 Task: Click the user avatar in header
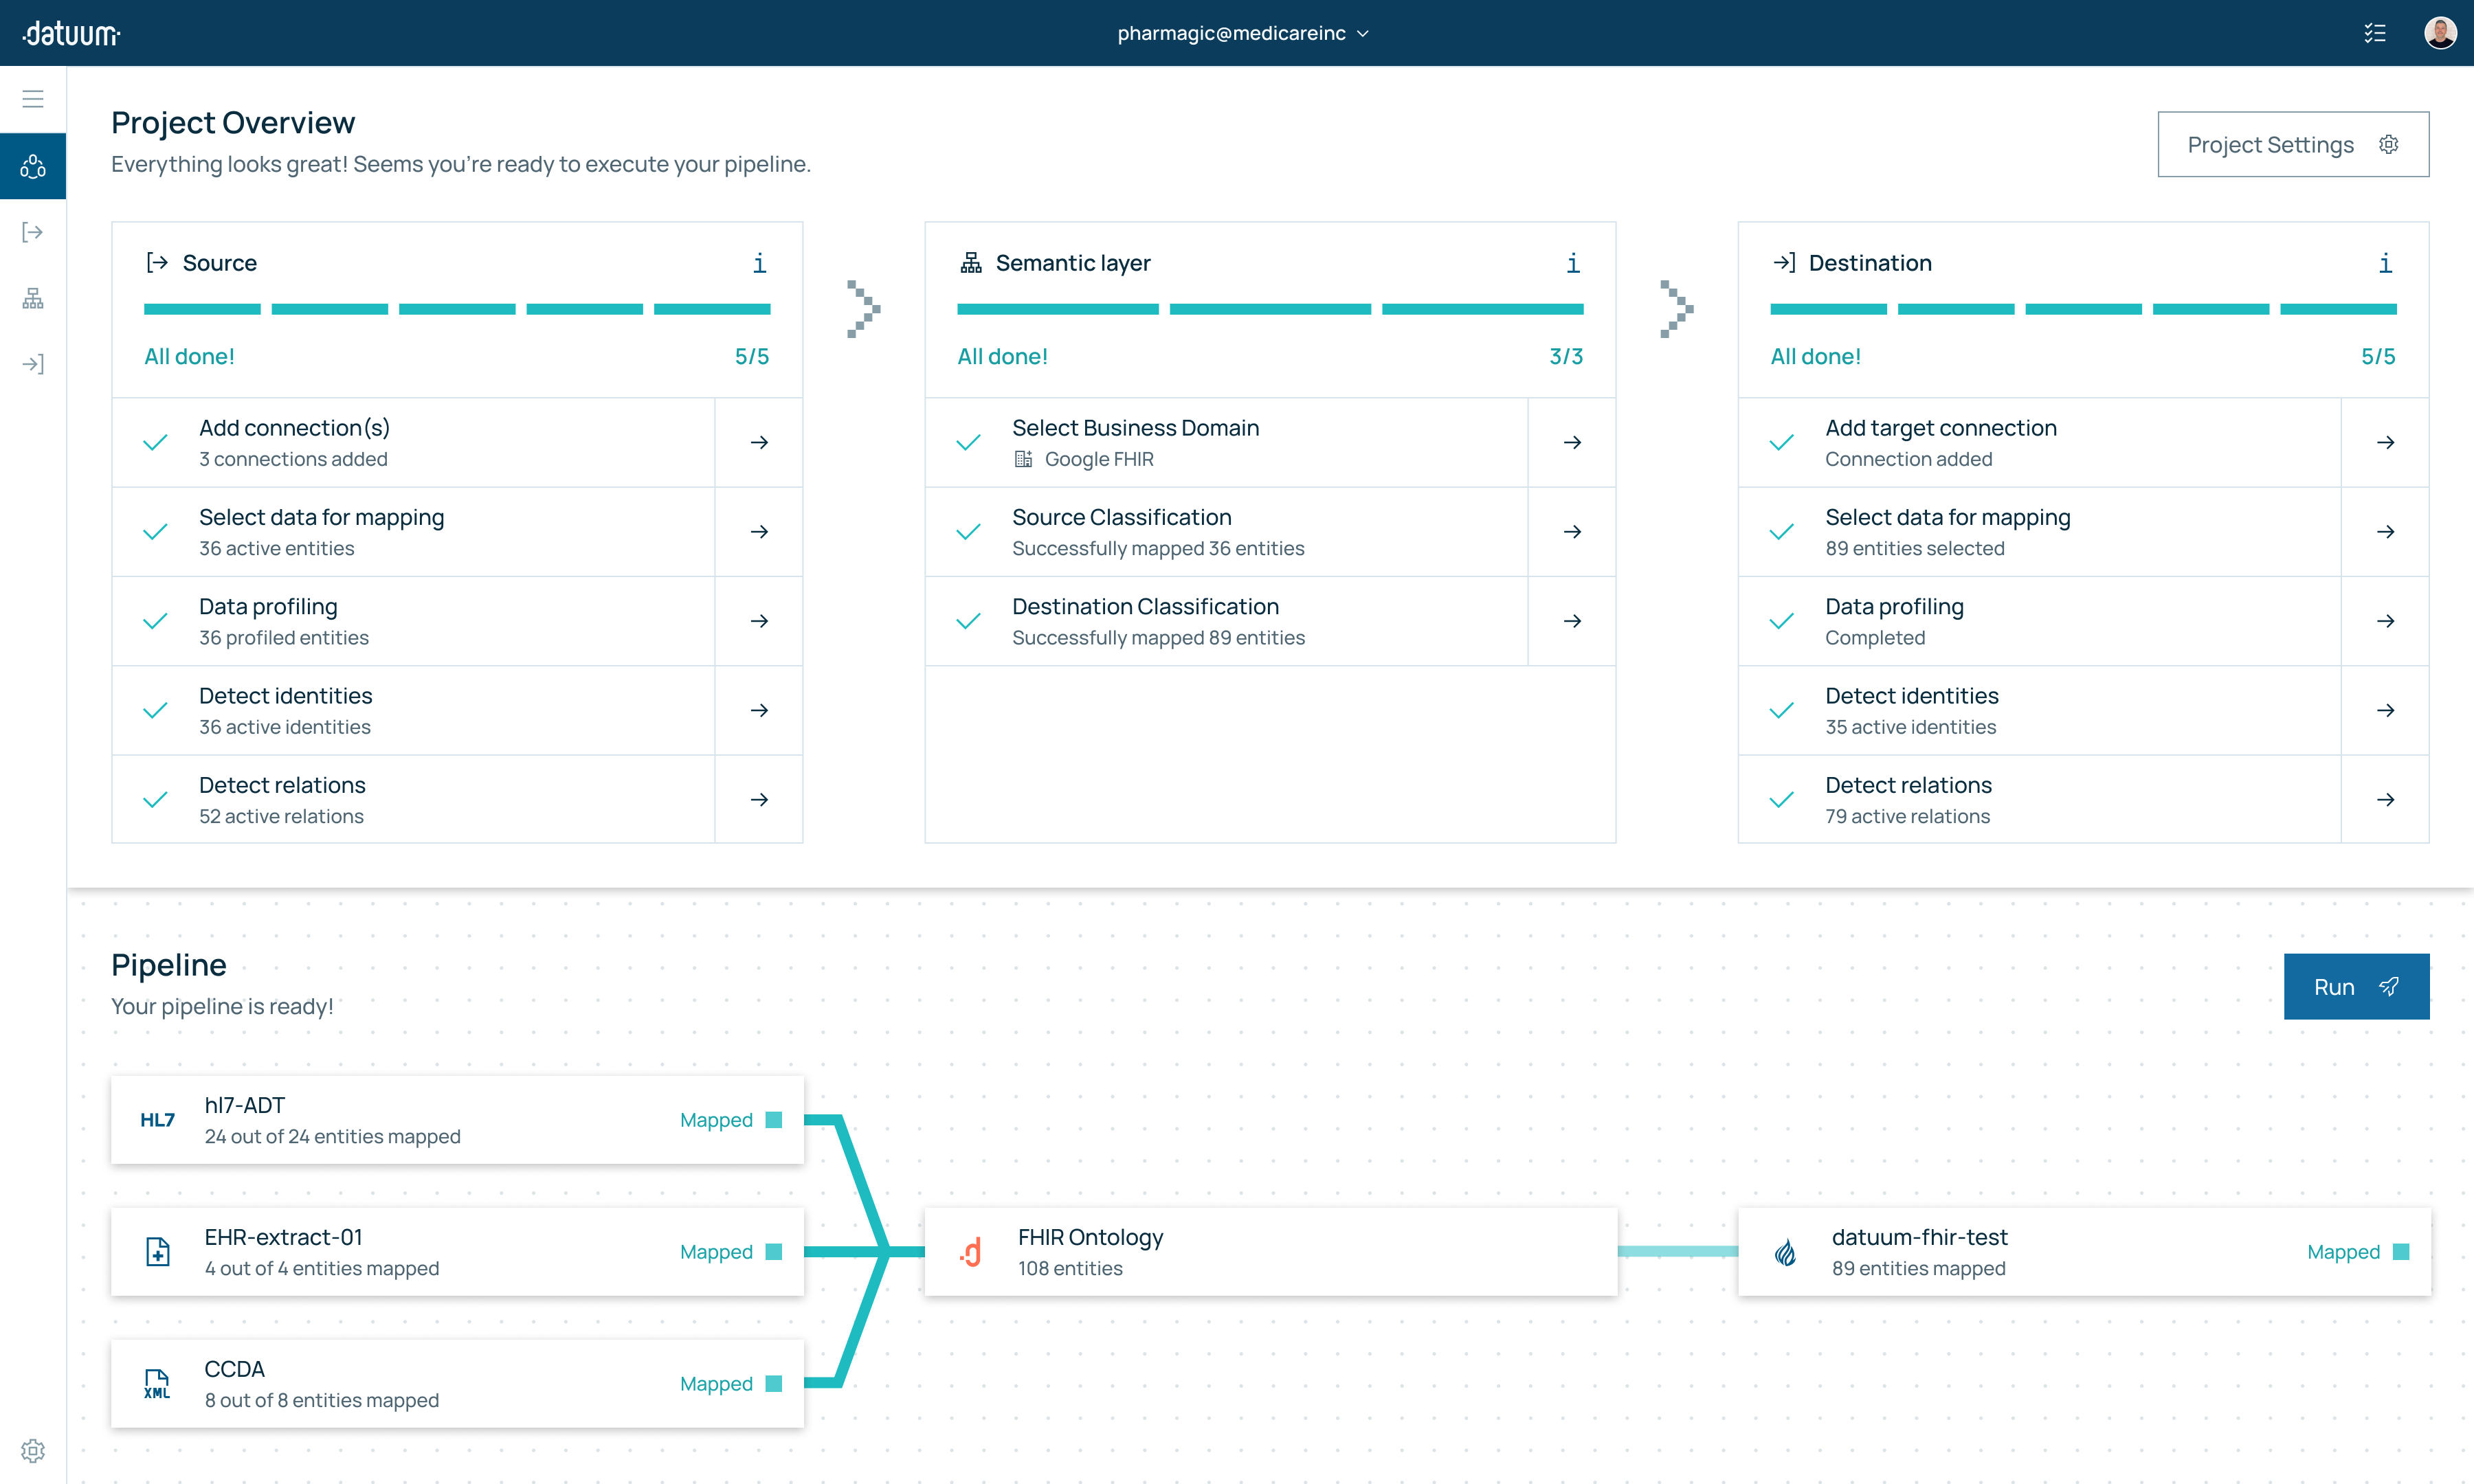2440,33
